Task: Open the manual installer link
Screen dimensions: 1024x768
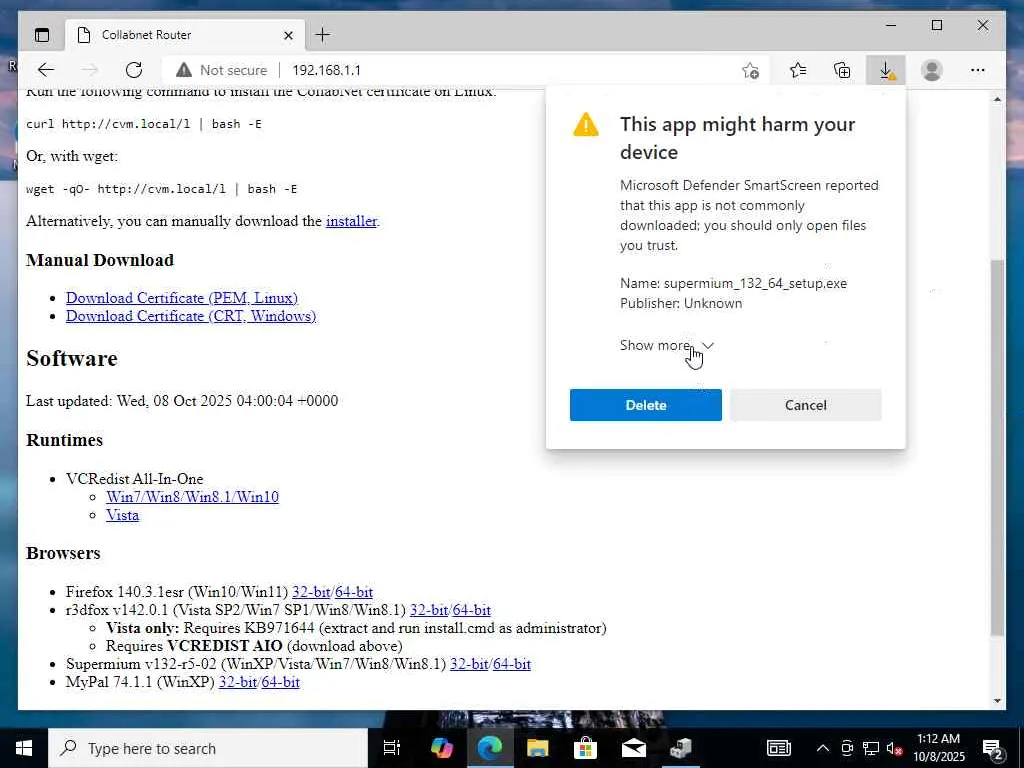Action: click(x=351, y=221)
